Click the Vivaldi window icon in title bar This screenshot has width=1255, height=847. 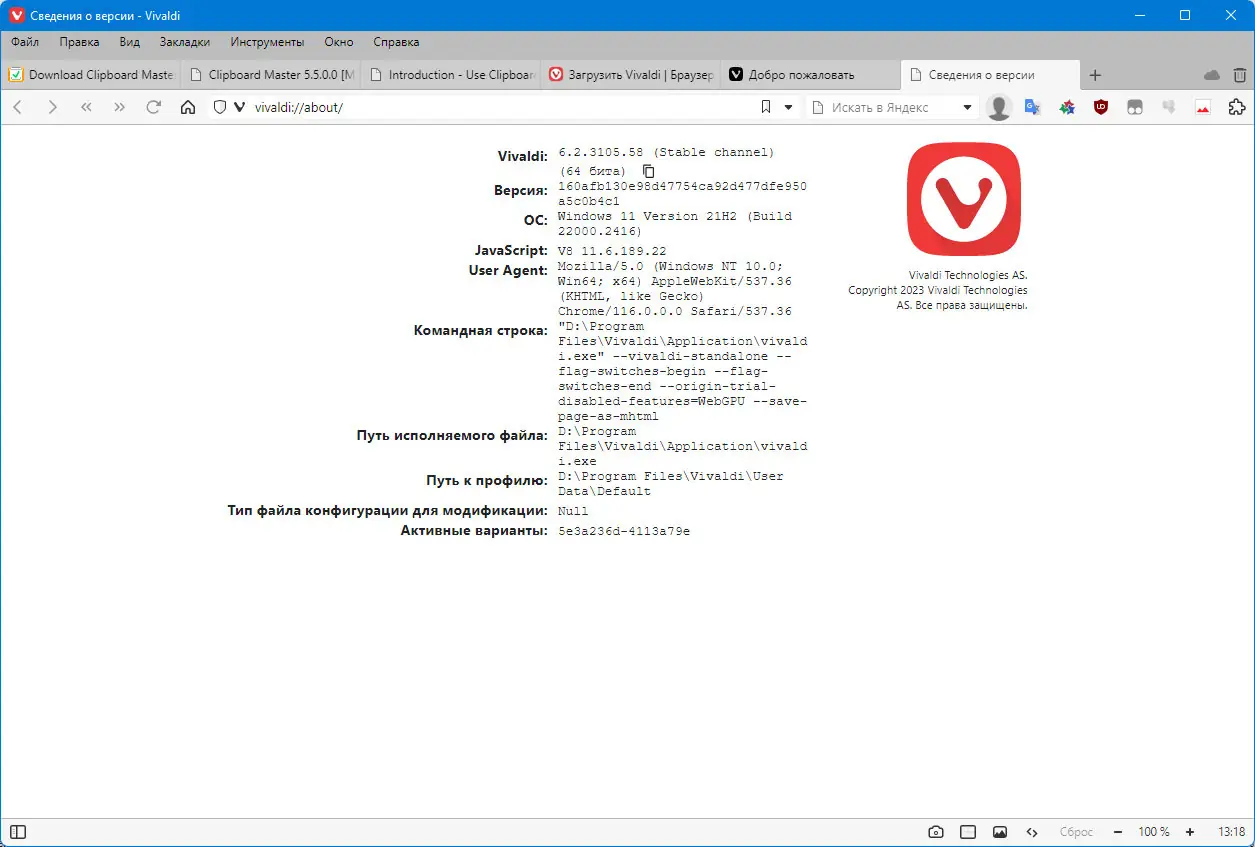coord(17,16)
